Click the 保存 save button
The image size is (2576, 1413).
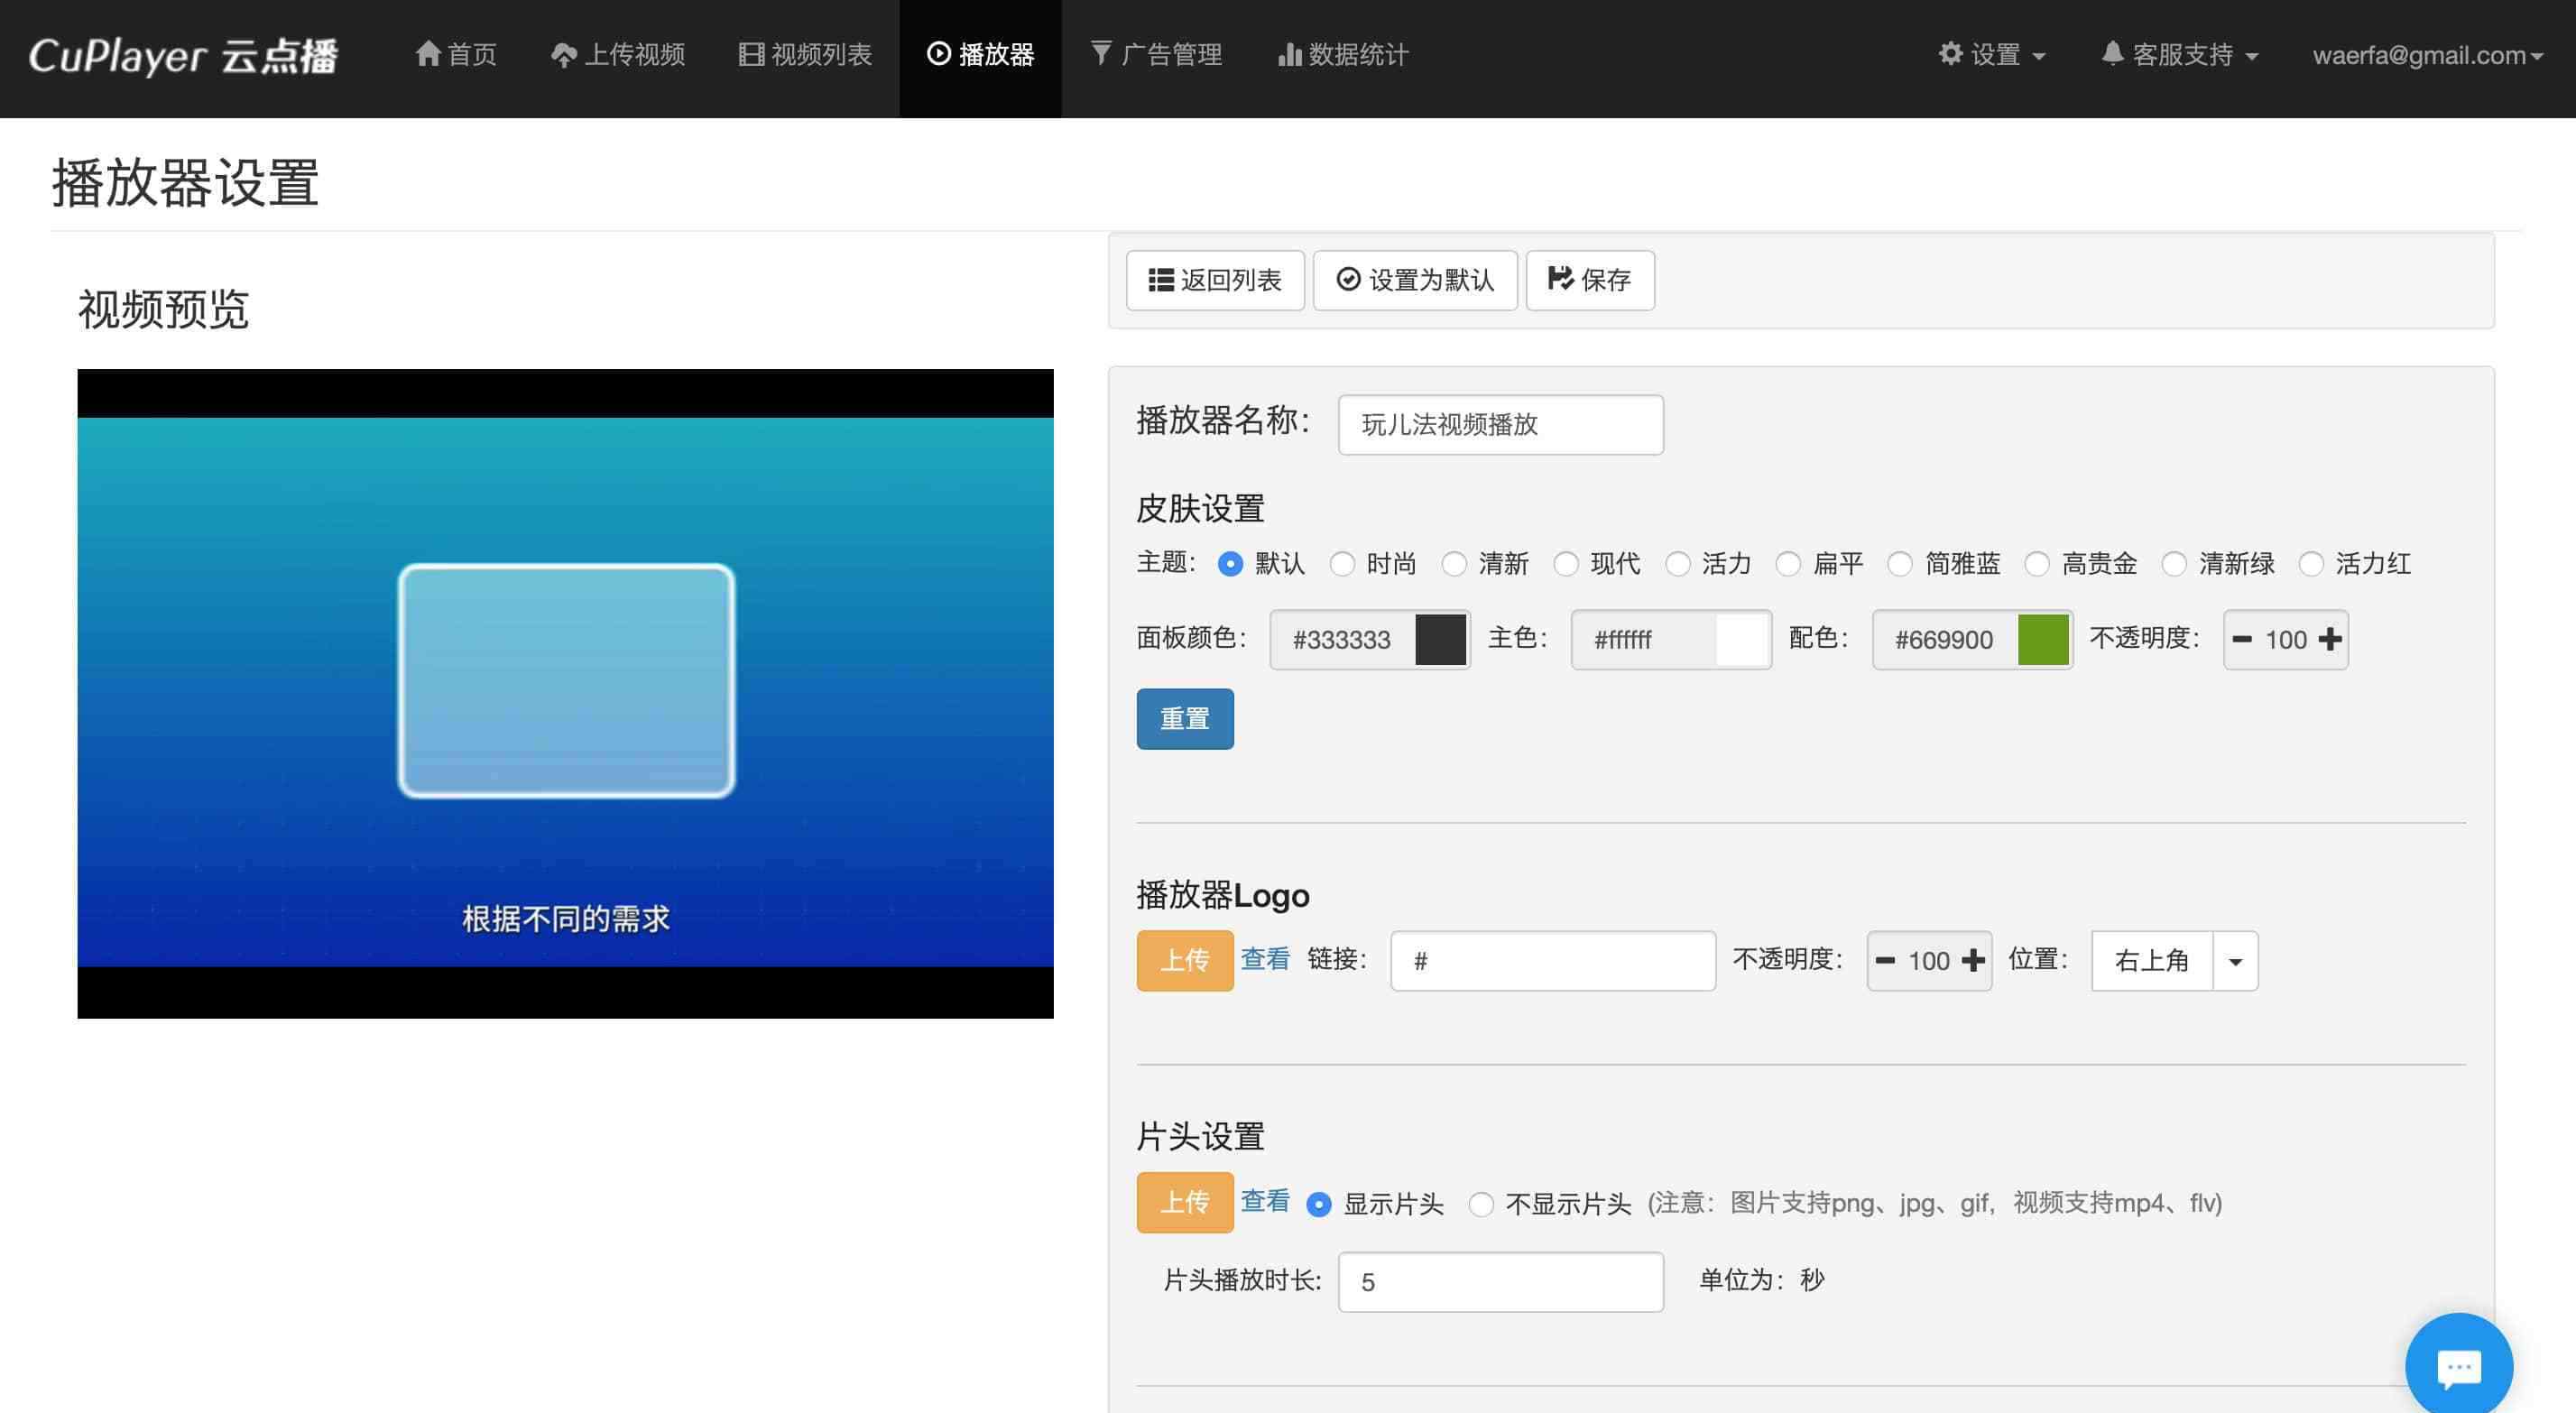click(1590, 280)
